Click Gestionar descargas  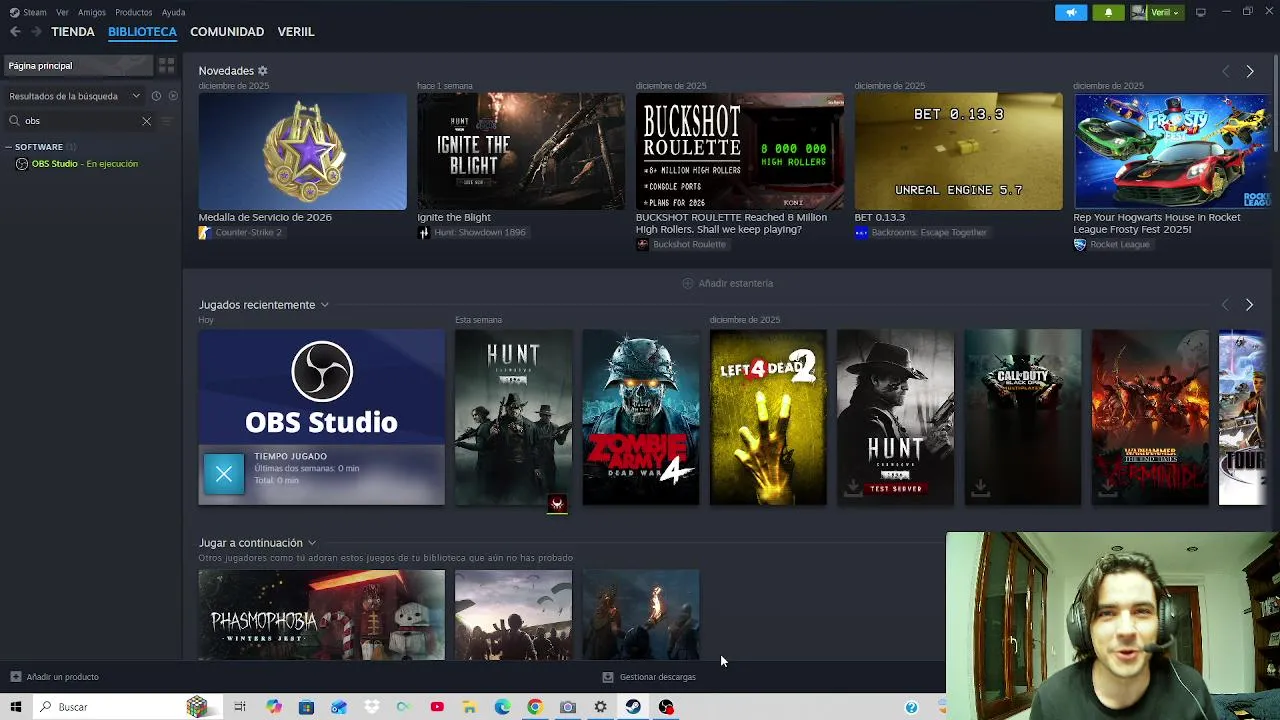point(649,677)
